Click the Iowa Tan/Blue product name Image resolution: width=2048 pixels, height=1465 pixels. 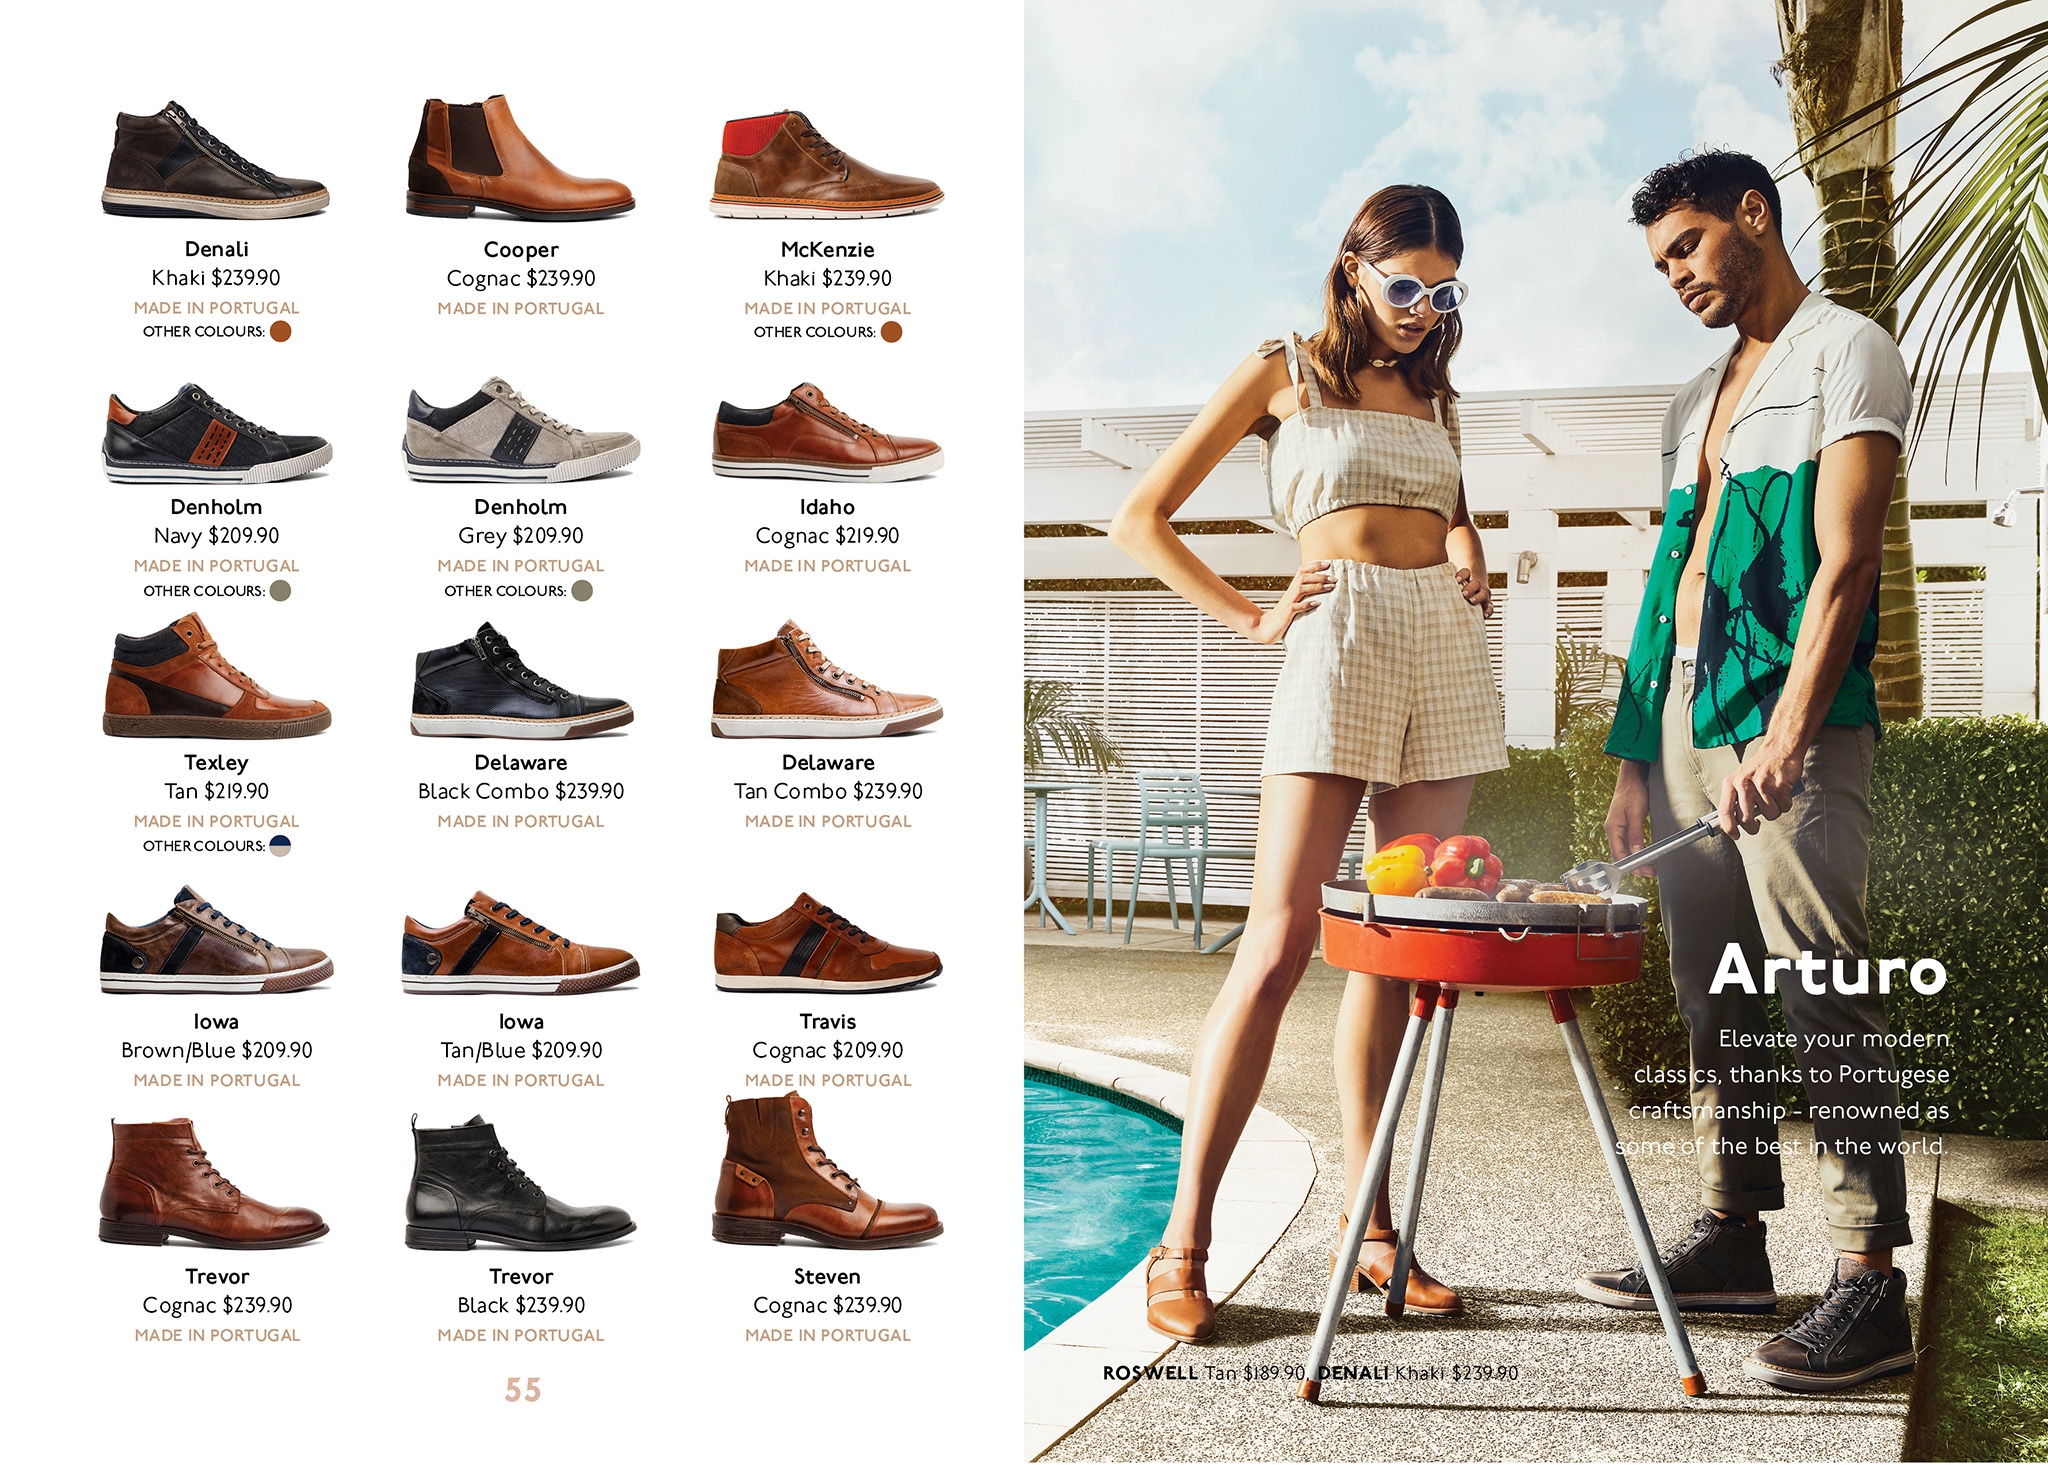click(521, 1021)
